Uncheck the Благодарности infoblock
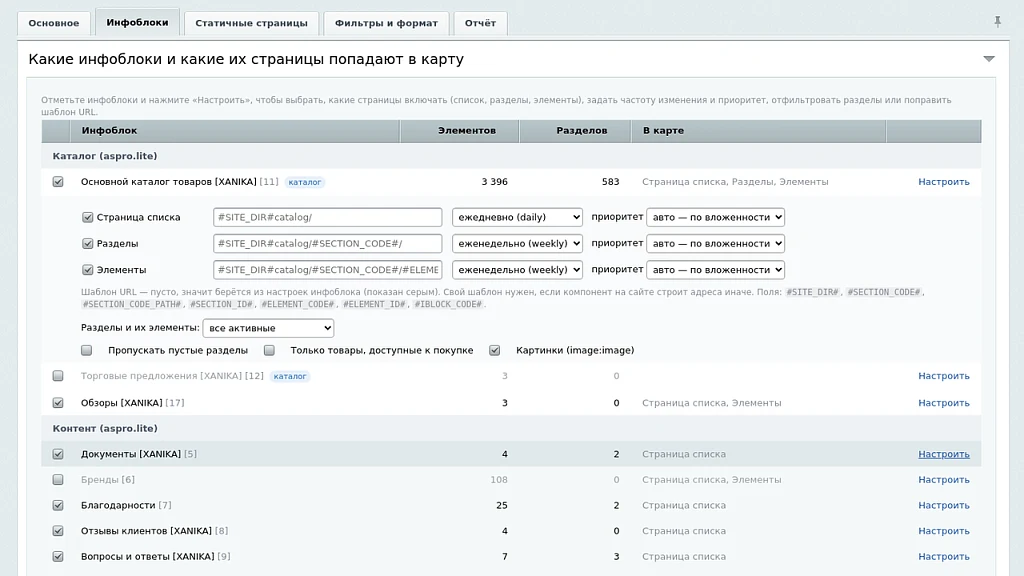The height and width of the screenshot is (576, 1024). [58, 505]
